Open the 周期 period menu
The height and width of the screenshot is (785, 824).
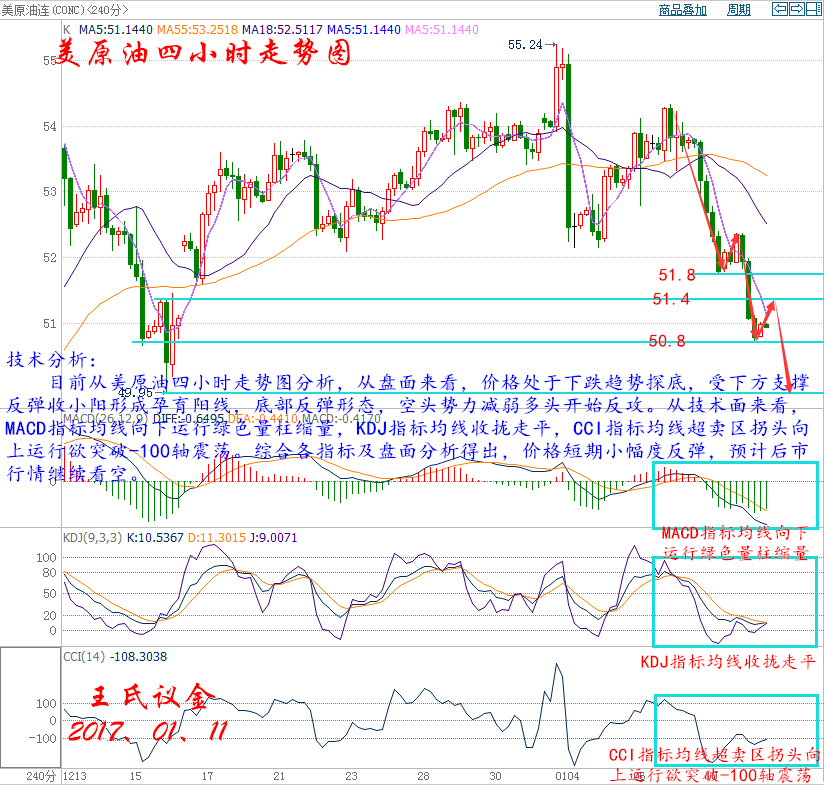[x=738, y=10]
